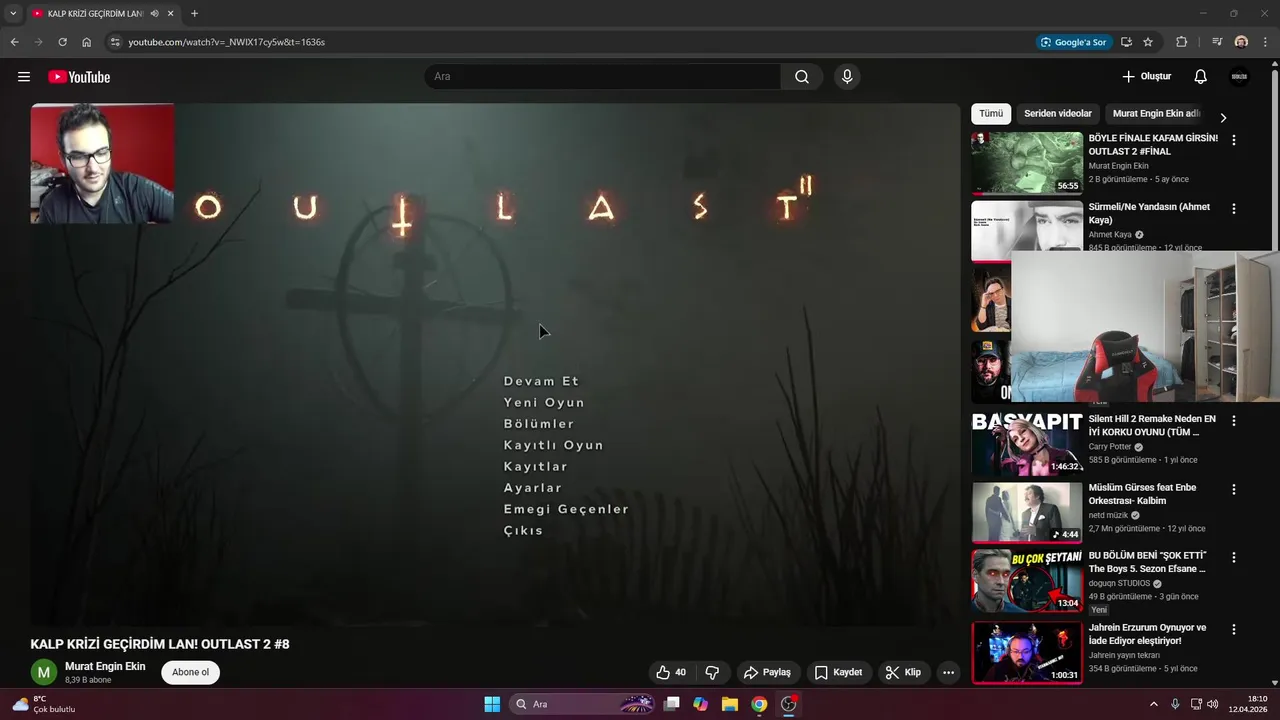This screenshot has height=720, width=1280.
Task: Open Jahrein Erzurum Oynuyor video title
Action: tap(1148, 634)
